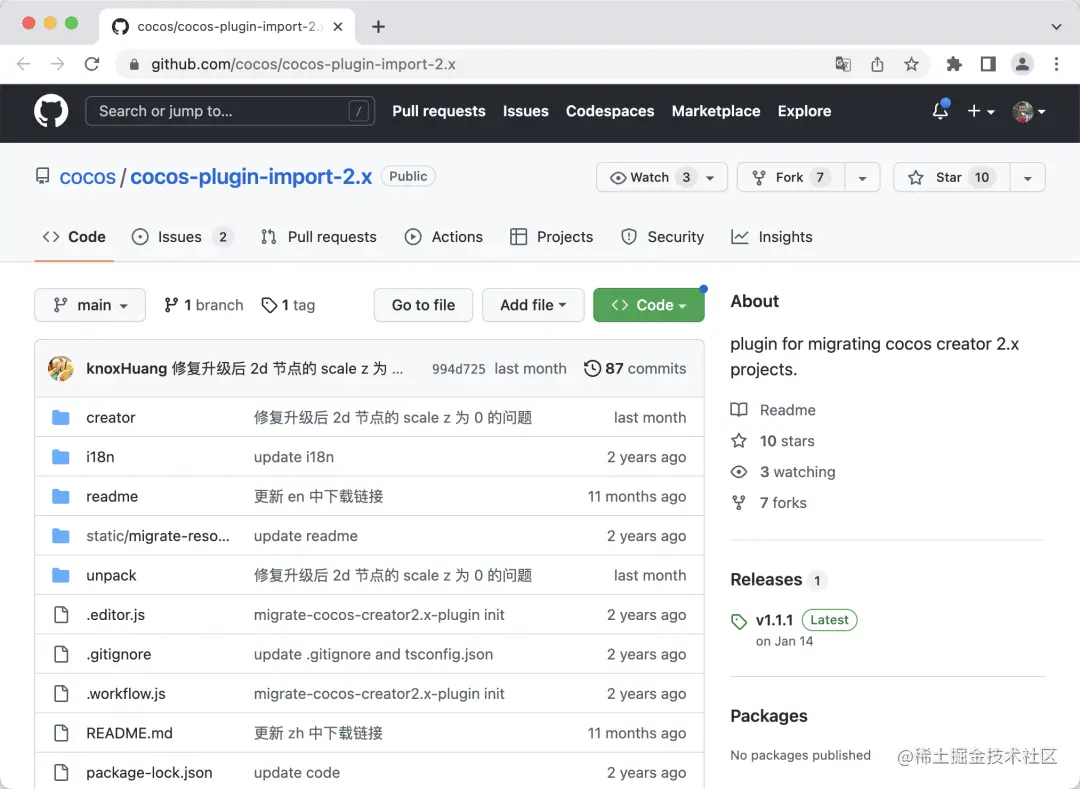1080x789 pixels.
Task: Expand the Watch options arrow
Action: click(710, 178)
